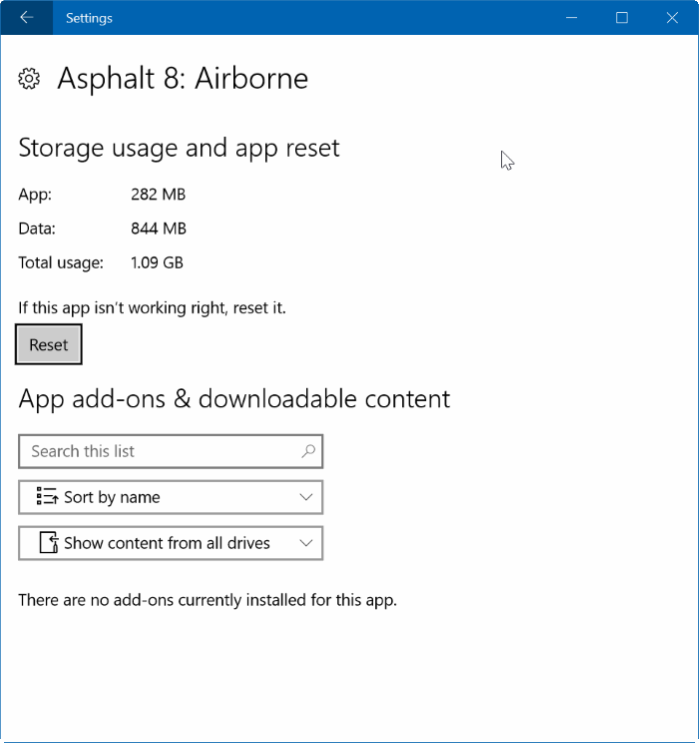Click the sort list icon beside Sort by name
Screen dimensions: 699x743
[x=47, y=497]
